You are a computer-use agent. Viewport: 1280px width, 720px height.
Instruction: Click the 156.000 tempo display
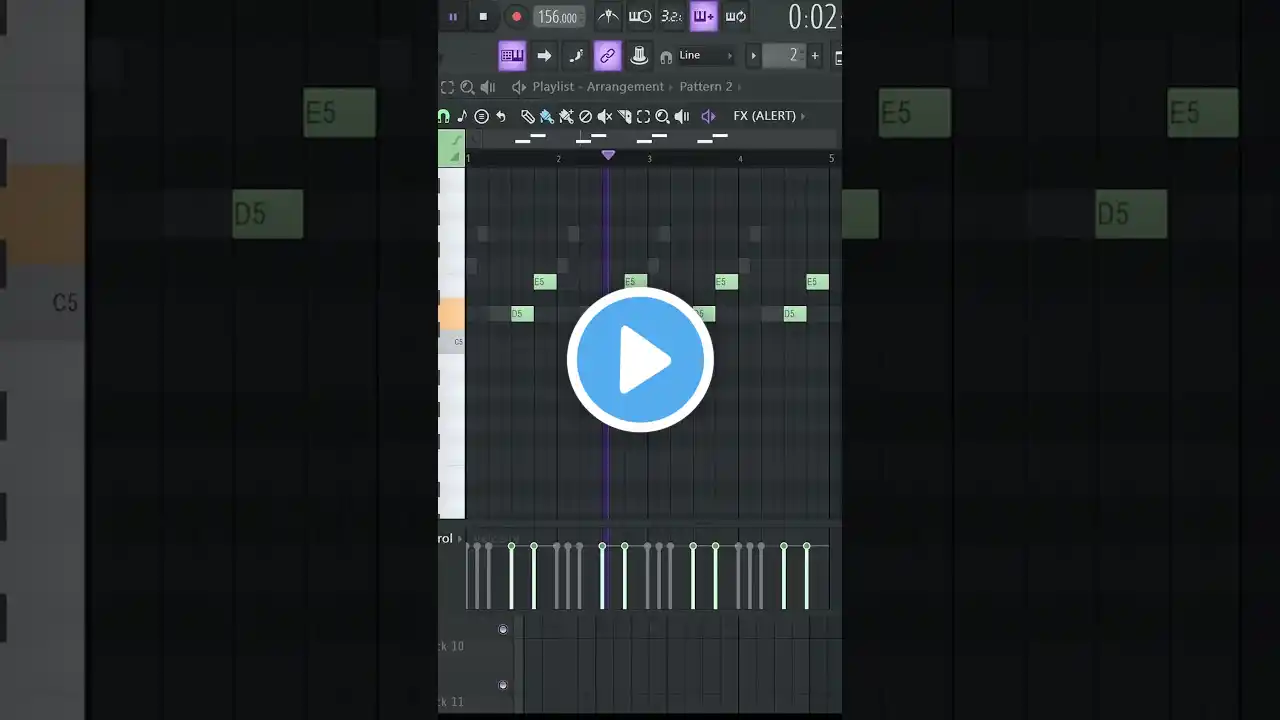click(x=558, y=17)
